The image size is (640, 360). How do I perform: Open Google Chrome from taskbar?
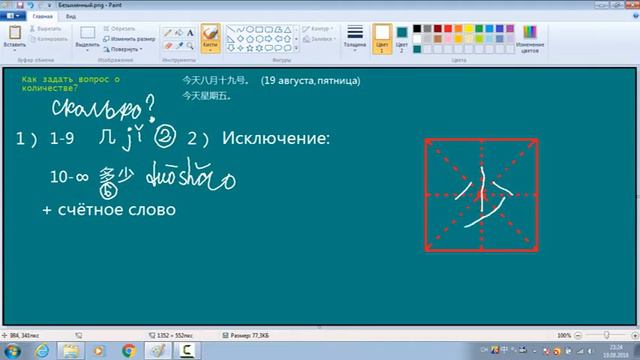tap(129, 351)
